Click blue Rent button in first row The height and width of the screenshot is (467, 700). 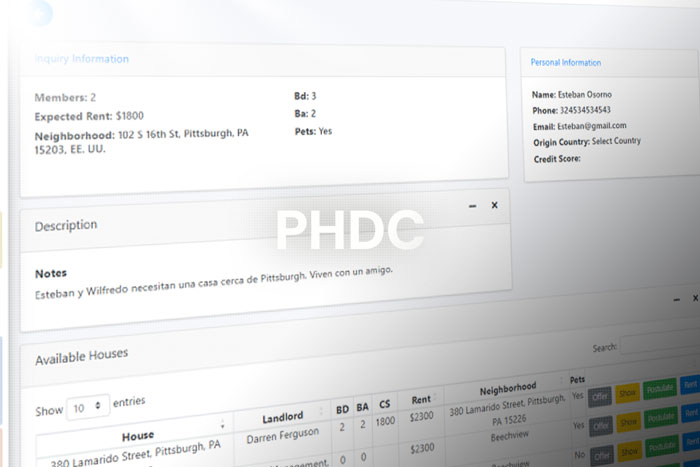[x=690, y=384]
